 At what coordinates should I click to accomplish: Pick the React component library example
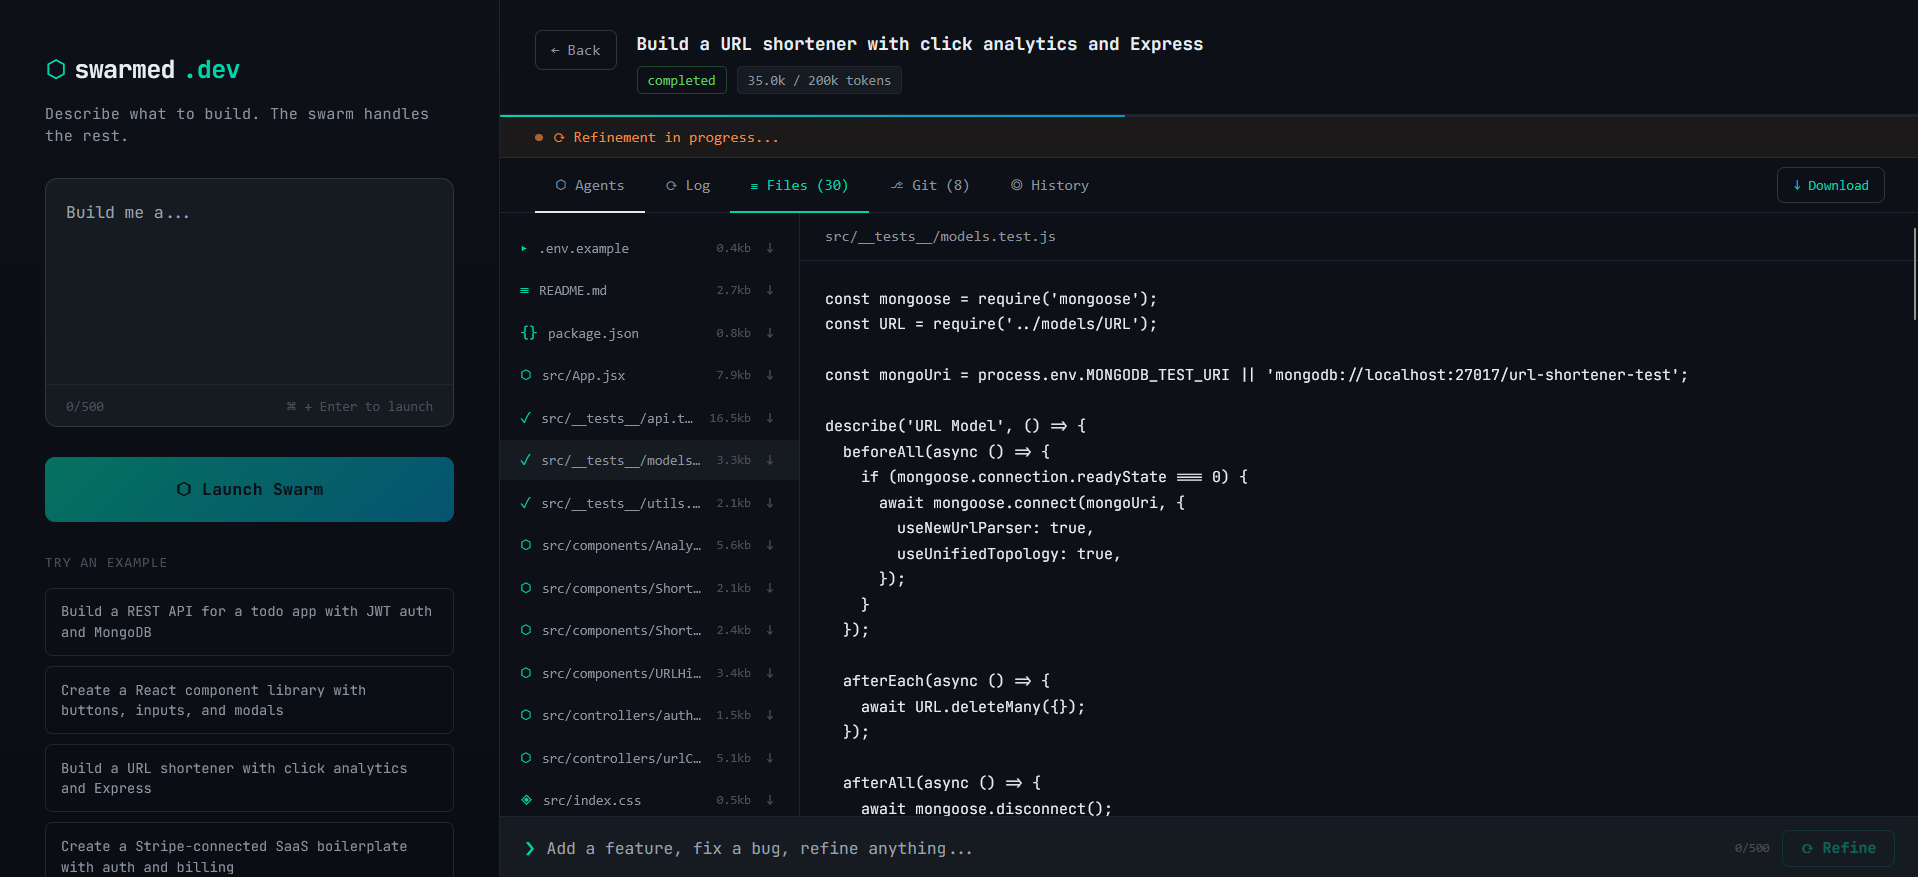click(x=249, y=700)
